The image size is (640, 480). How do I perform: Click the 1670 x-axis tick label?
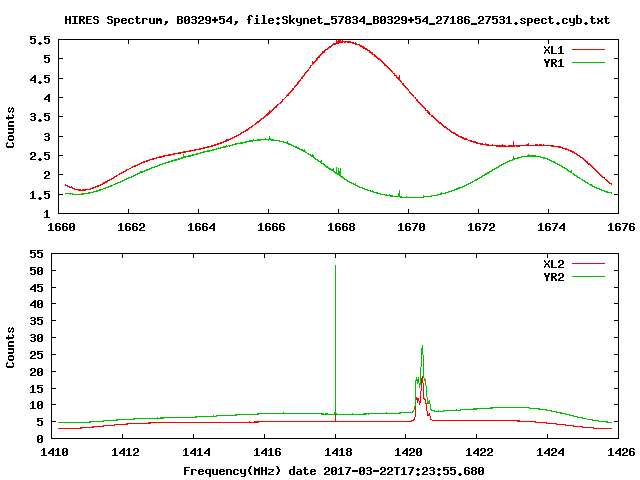coord(411,227)
